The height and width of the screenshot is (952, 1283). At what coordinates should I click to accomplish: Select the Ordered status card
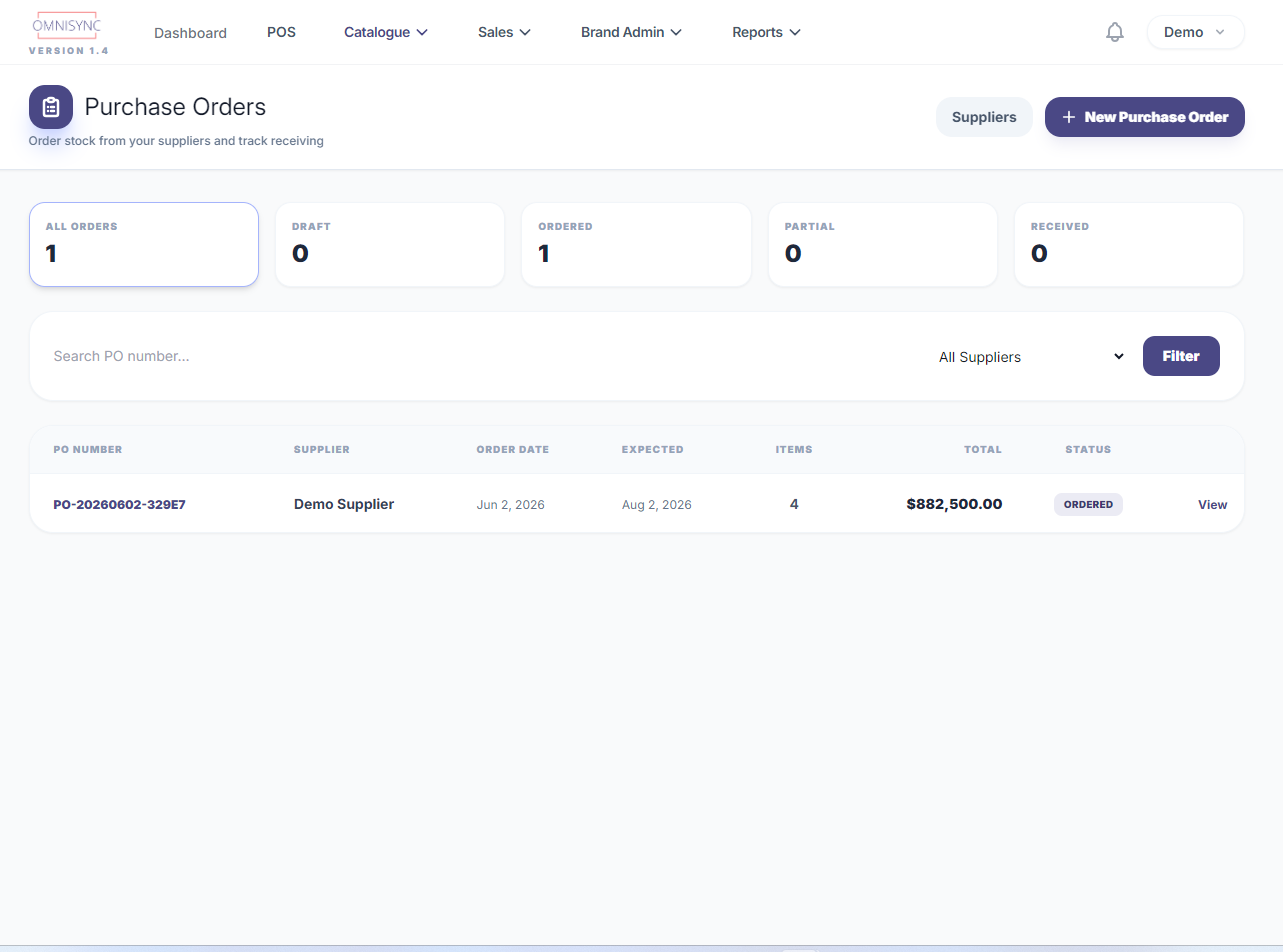pyautogui.click(x=636, y=245)
